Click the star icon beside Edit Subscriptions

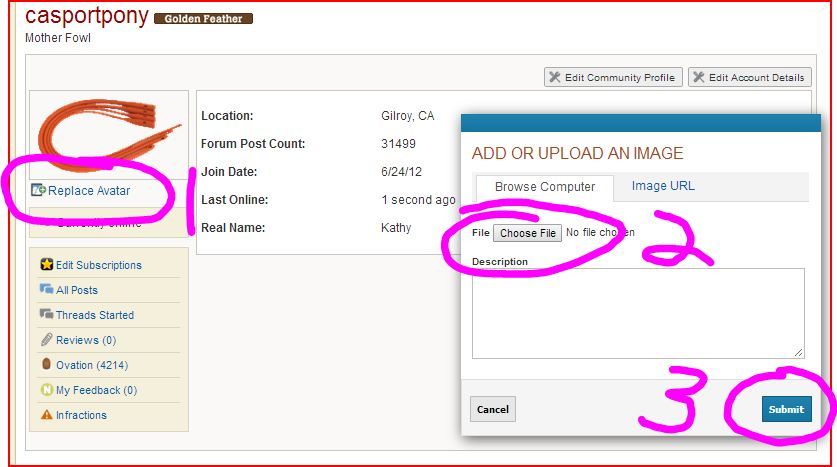pyautogui.click(x=46, y=265)
